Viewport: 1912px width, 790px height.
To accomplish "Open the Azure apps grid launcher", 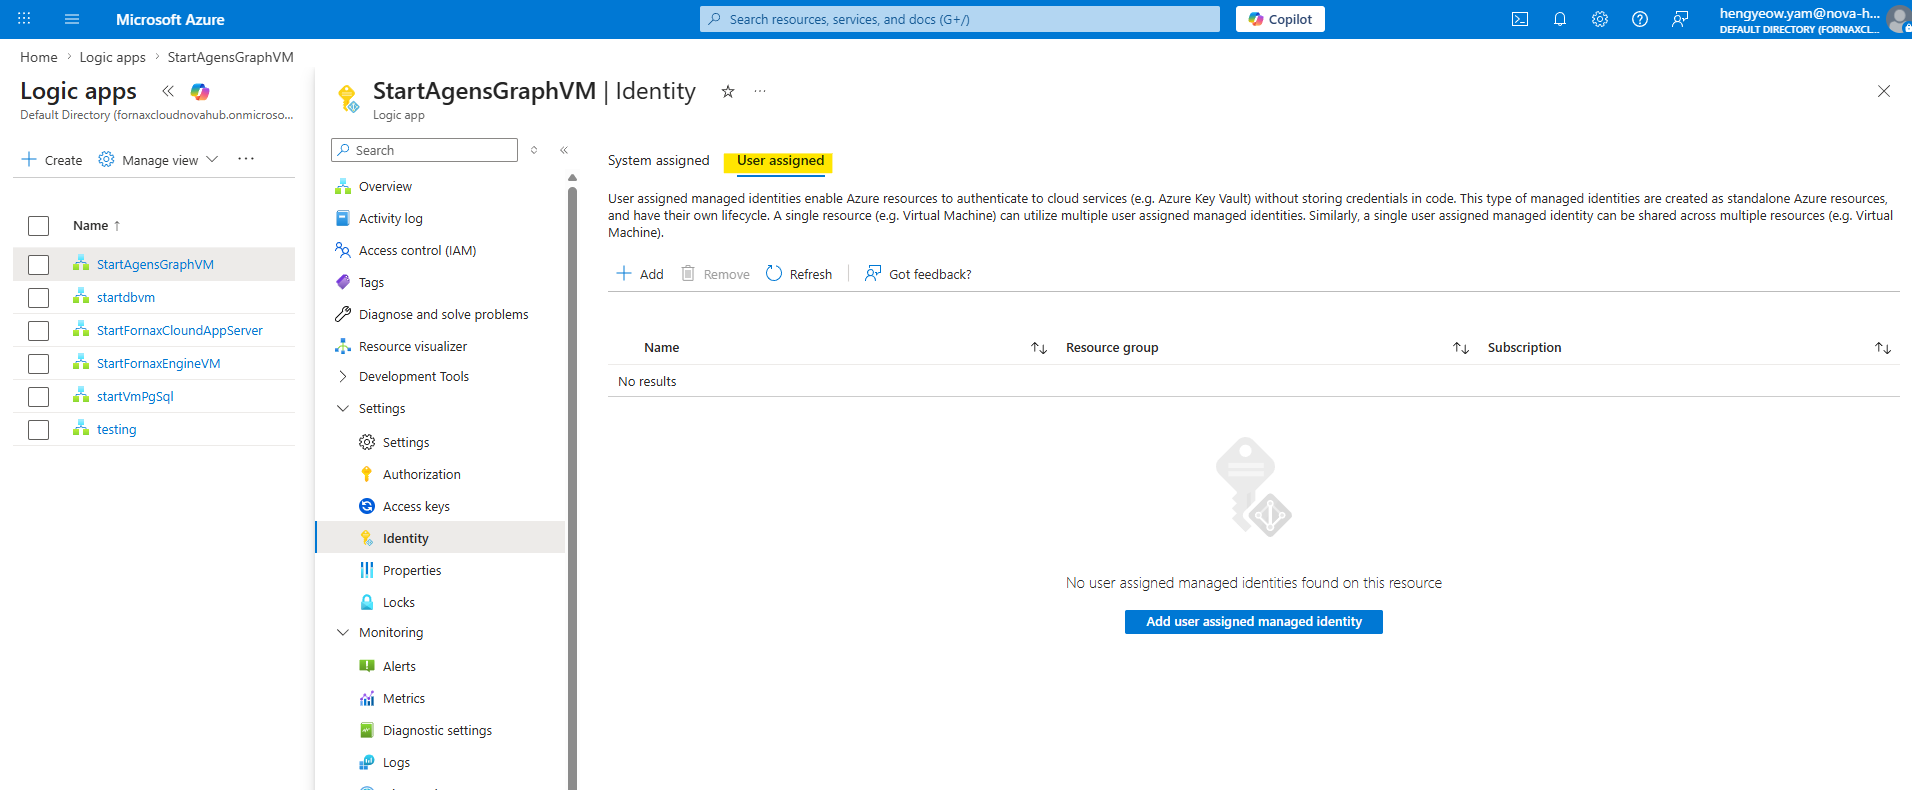I will pos(24,19).
